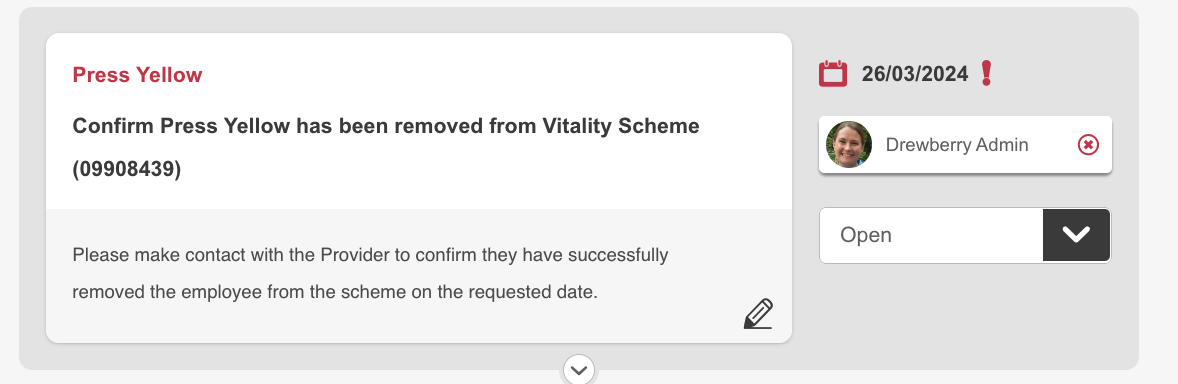This screenshot has width=1178, height=384.
Task: Open the Drewberry Admin avatar photo
Action: pos(849,144)
